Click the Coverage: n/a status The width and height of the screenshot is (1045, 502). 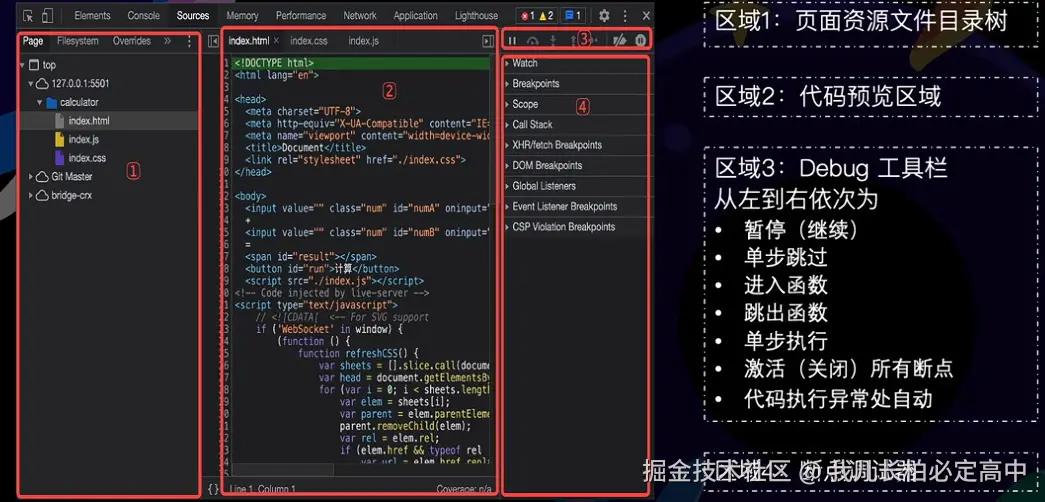tap(464, 489)
